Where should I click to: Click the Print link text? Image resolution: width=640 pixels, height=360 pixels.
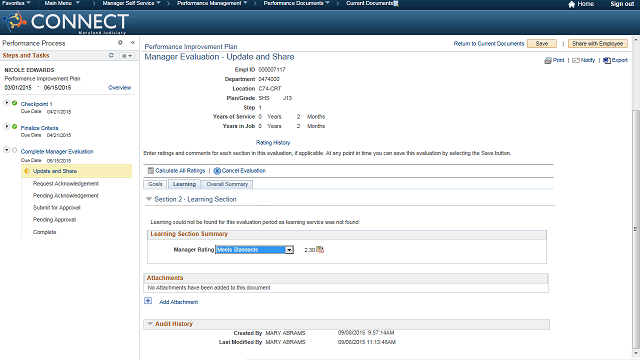(x=558, y=60)
